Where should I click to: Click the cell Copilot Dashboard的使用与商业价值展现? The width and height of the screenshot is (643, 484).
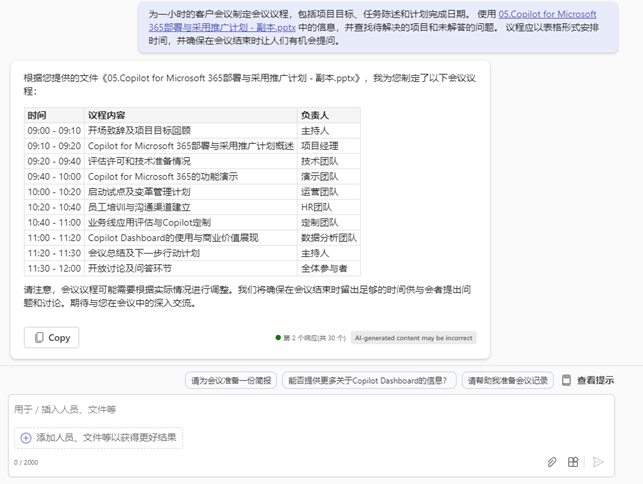(191, 237)
